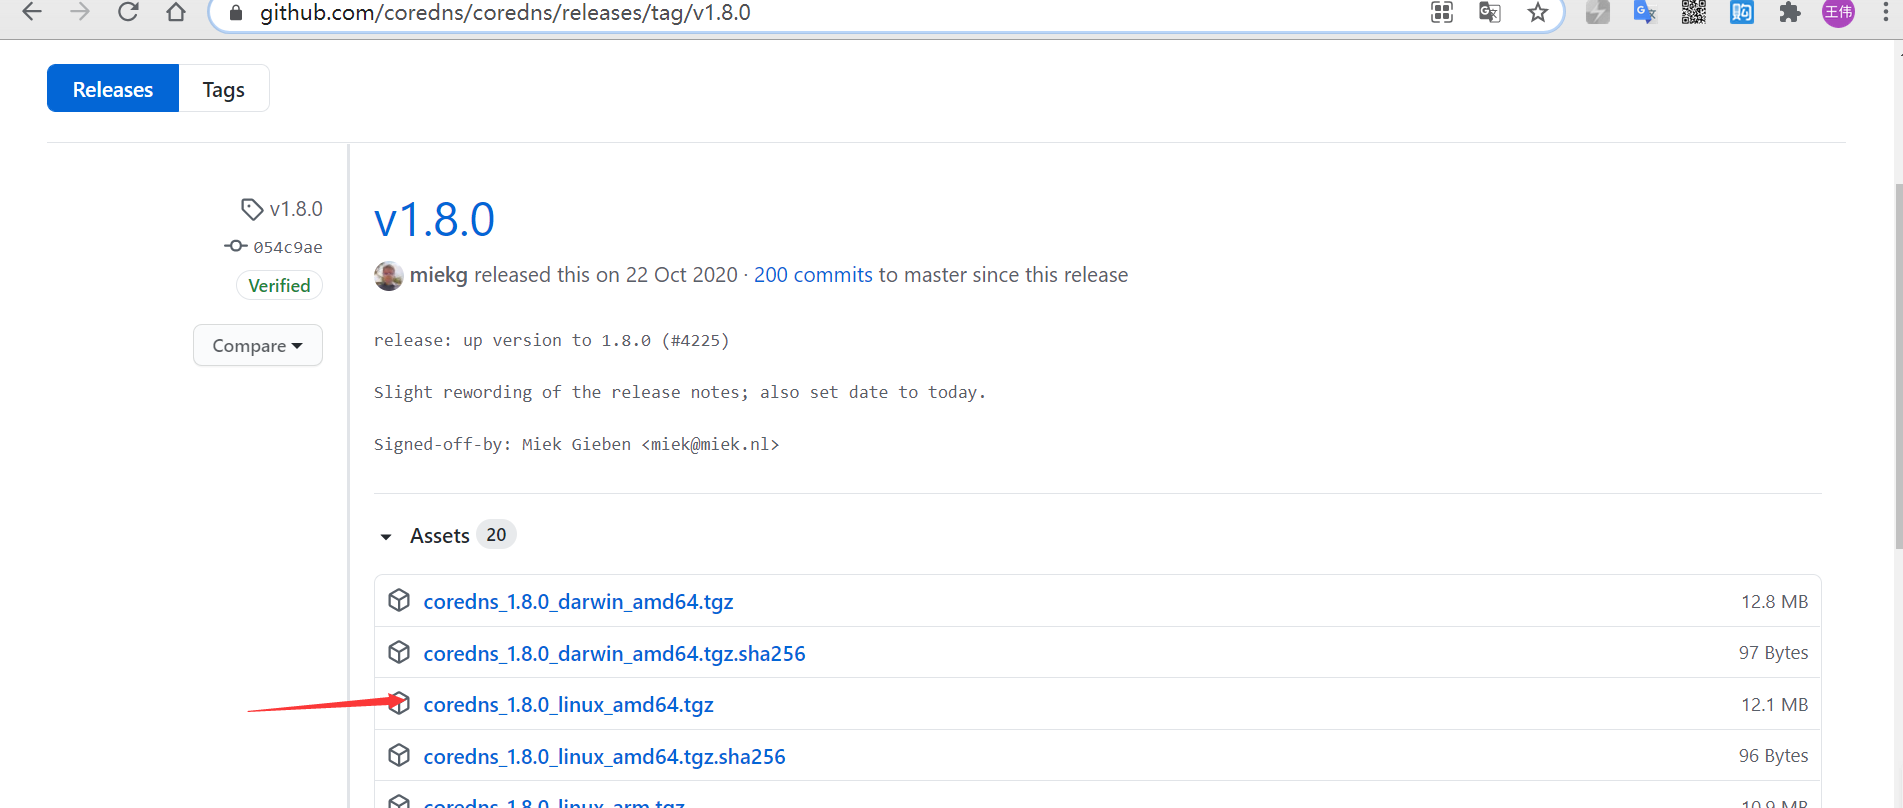Viewport: 1903px width, 808px height.
Task: Download coredns_1.8.0_linux_amd64.tgz.sha256
Action: (x=604, y=756)
